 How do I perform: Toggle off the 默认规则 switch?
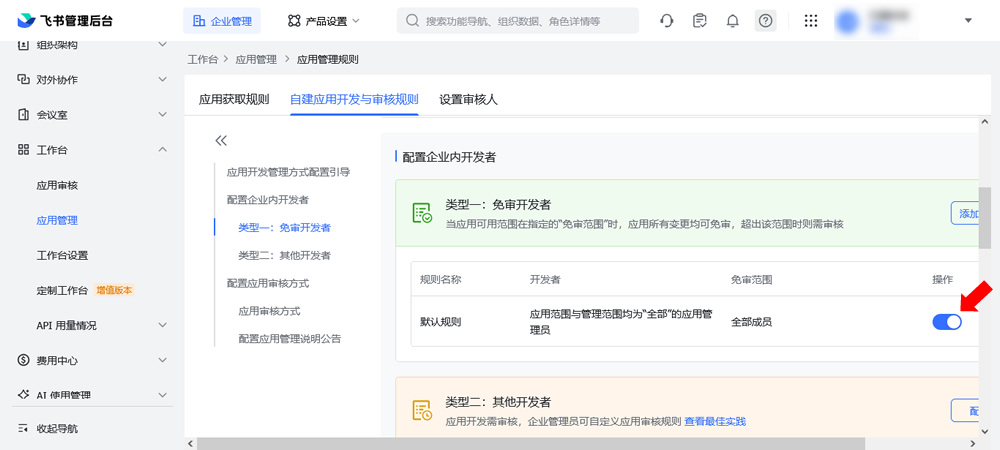point(946,322)
